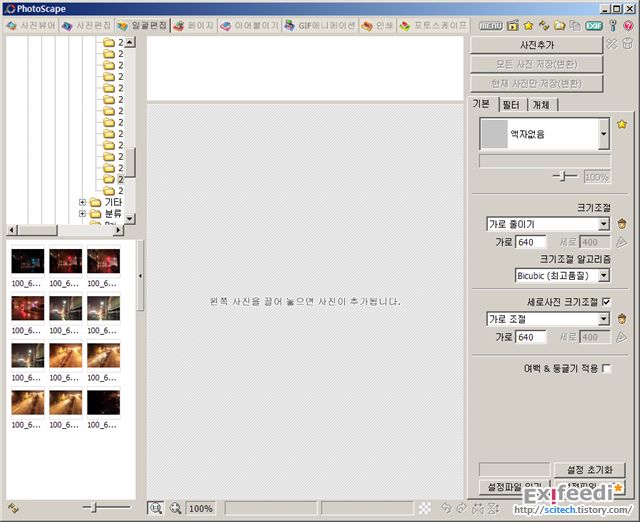This screenshot has height=522, width=640.
Task: Toggle the checkerboard background icon
Action: [424, 508]
